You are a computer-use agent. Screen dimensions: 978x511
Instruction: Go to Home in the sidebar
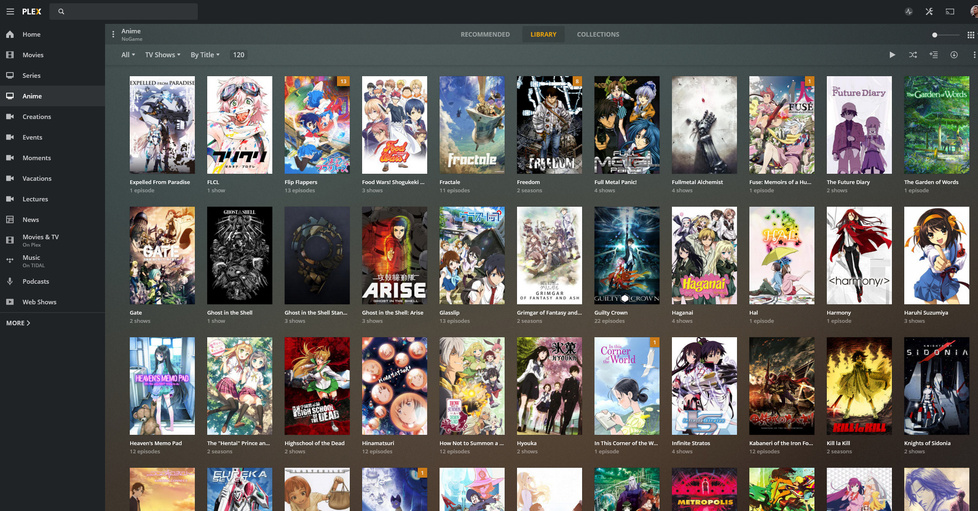[x=52, y=34]
